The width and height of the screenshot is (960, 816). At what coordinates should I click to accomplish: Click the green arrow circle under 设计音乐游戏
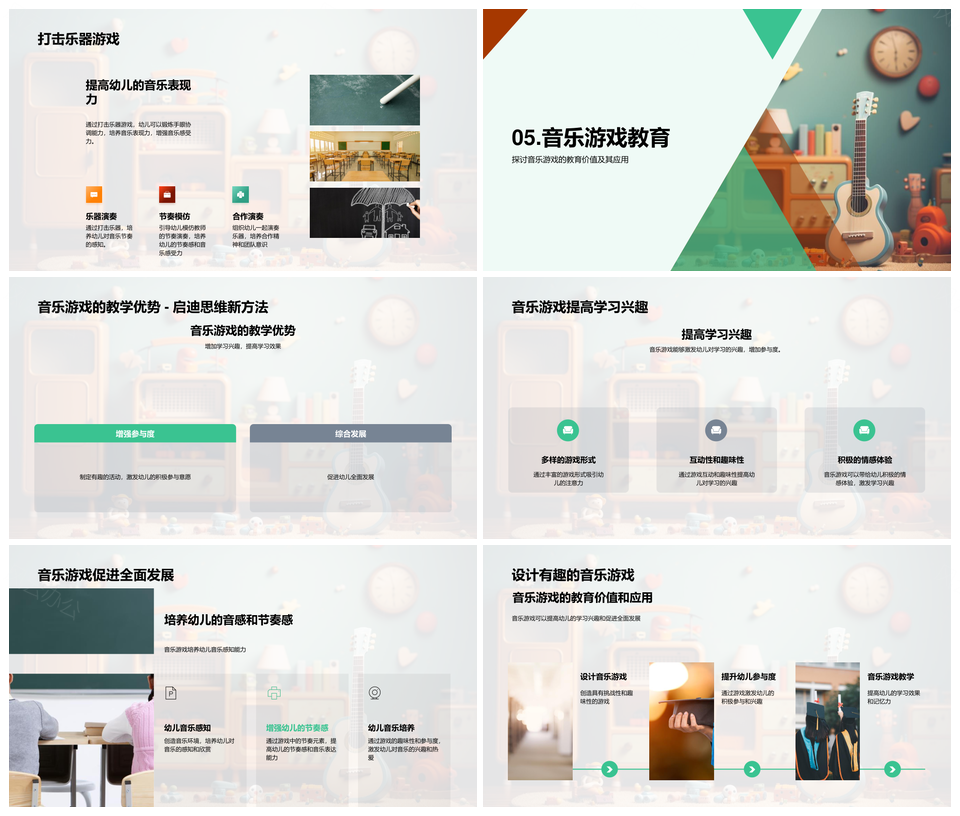[609, 769]
